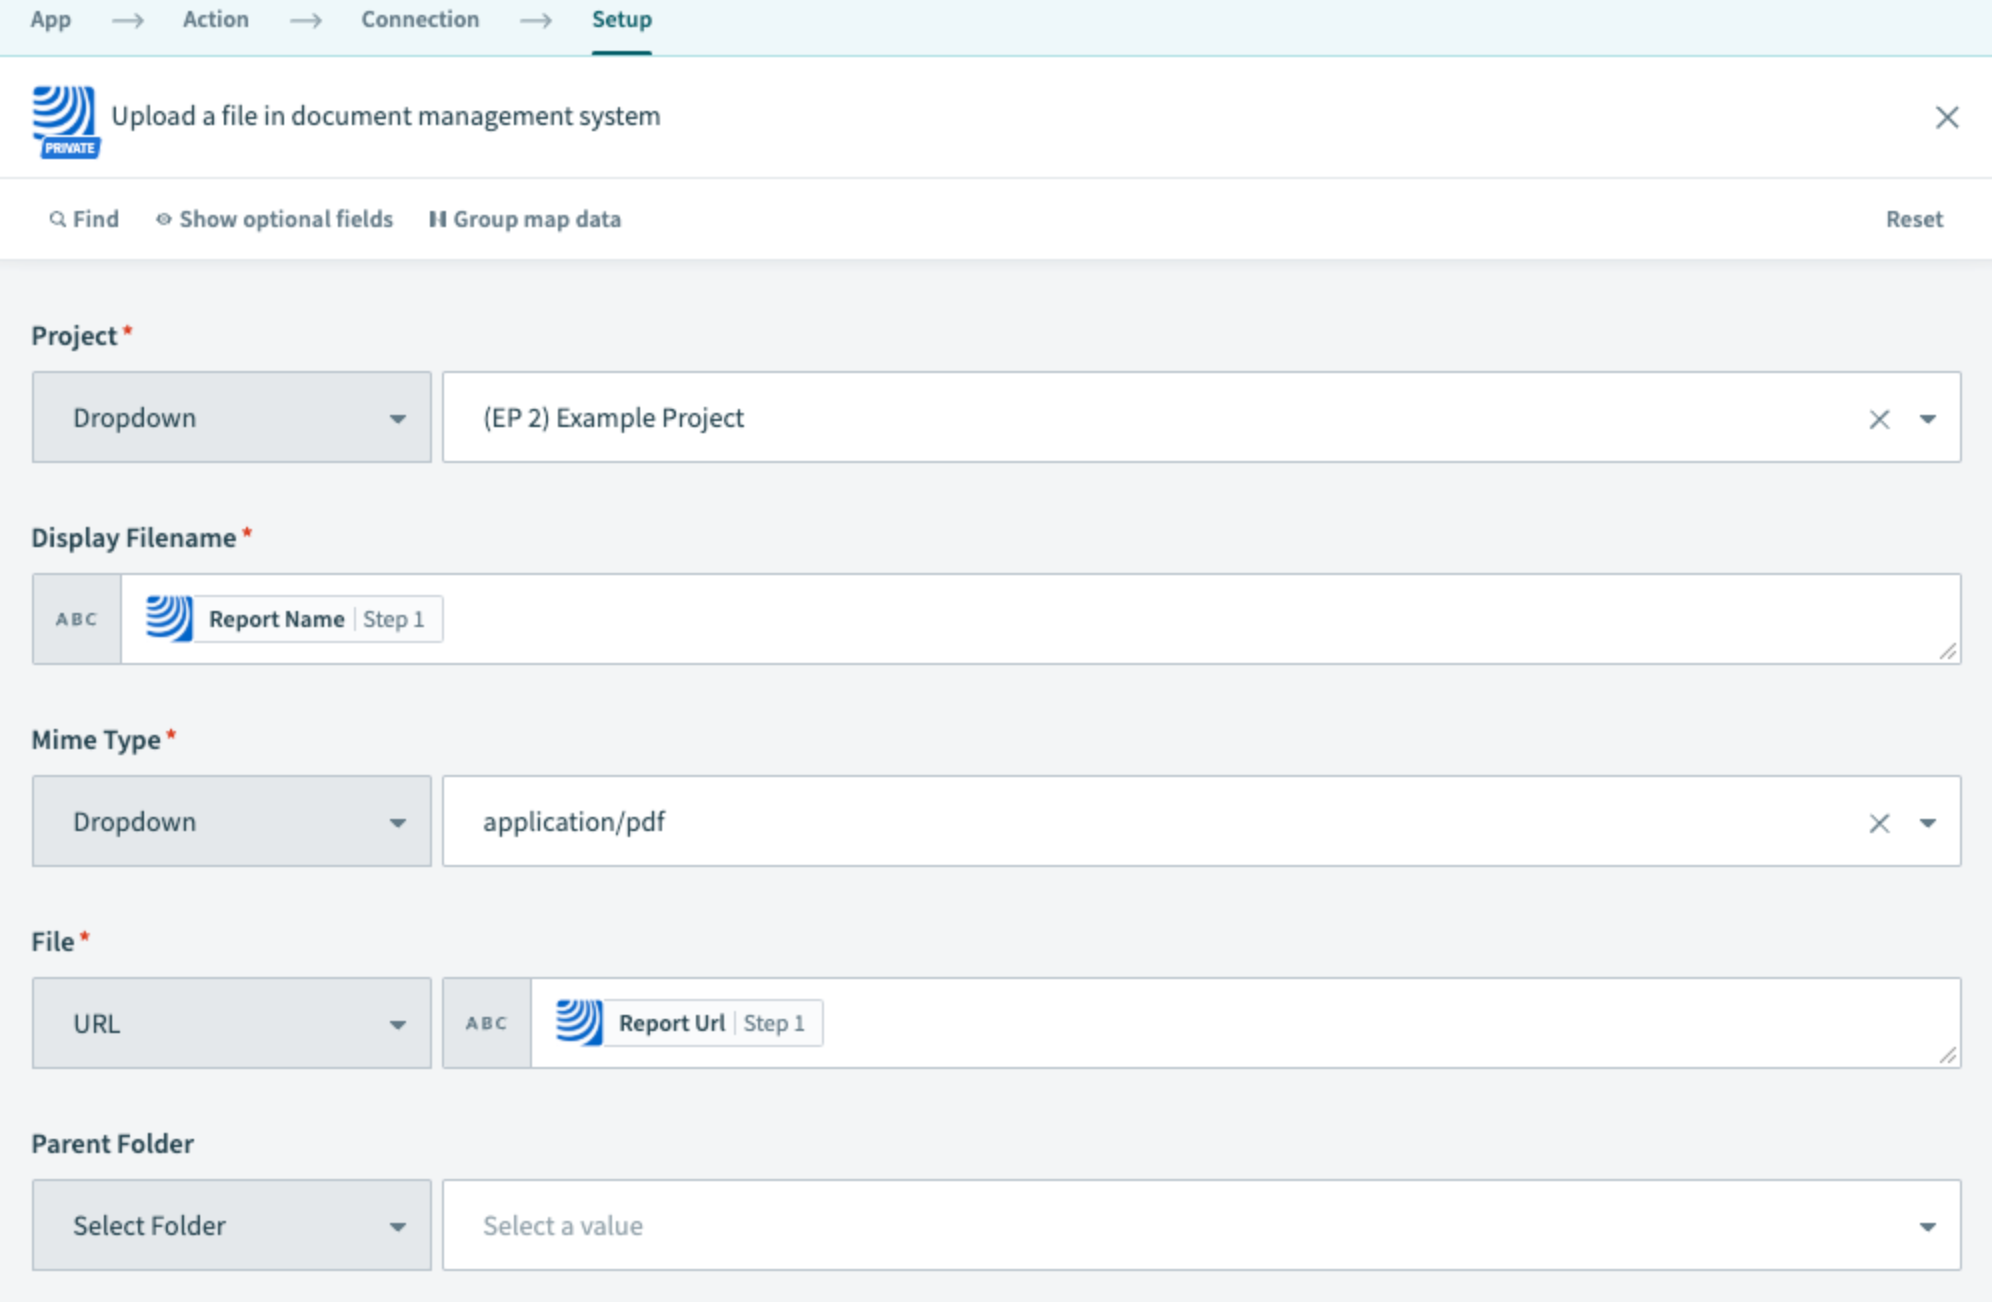Click ABC type icon in File field

coord(487,1023)
